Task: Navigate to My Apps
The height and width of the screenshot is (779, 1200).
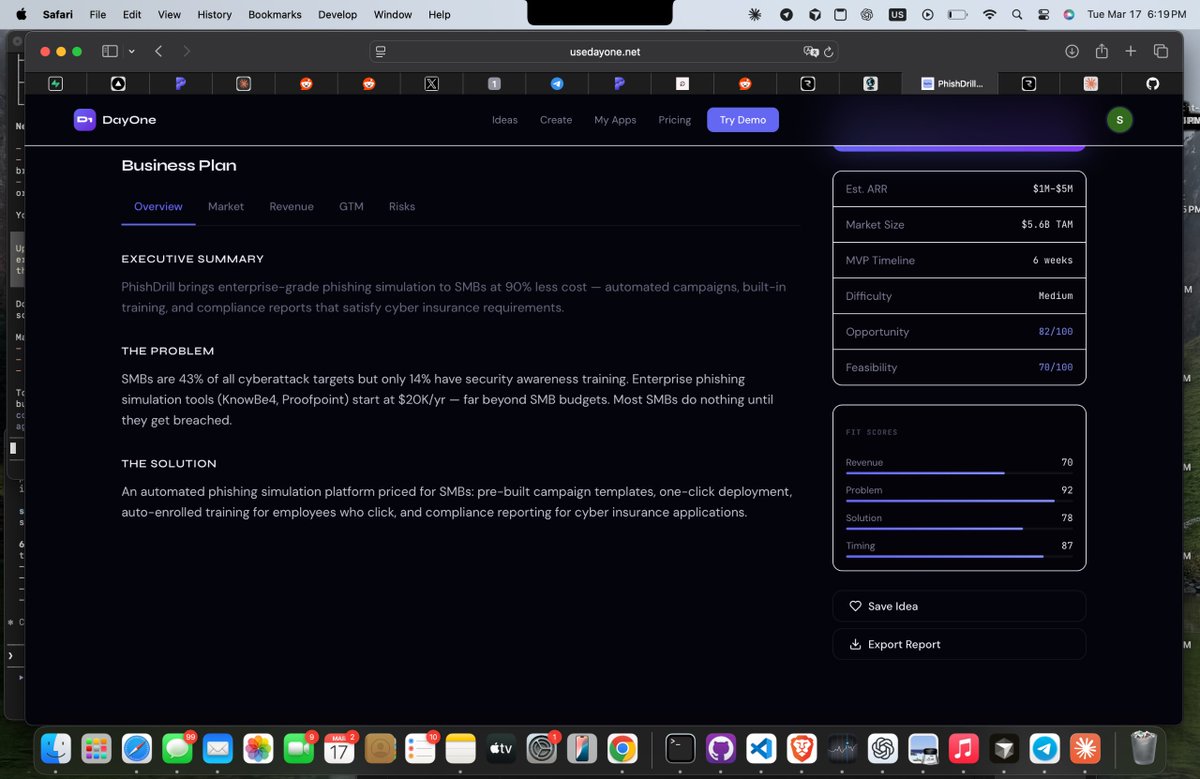Action: click(615, 120)
